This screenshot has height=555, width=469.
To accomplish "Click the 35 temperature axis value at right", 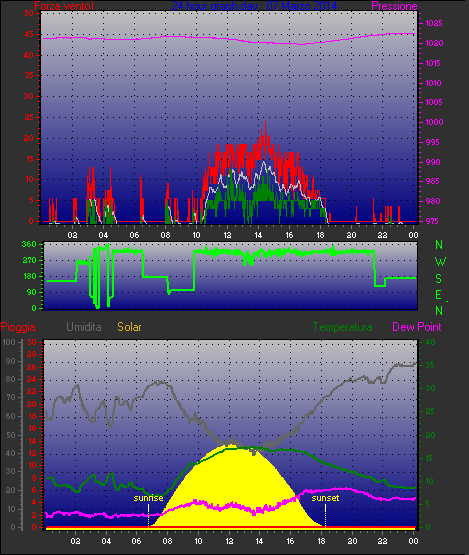I will point(430,365).
